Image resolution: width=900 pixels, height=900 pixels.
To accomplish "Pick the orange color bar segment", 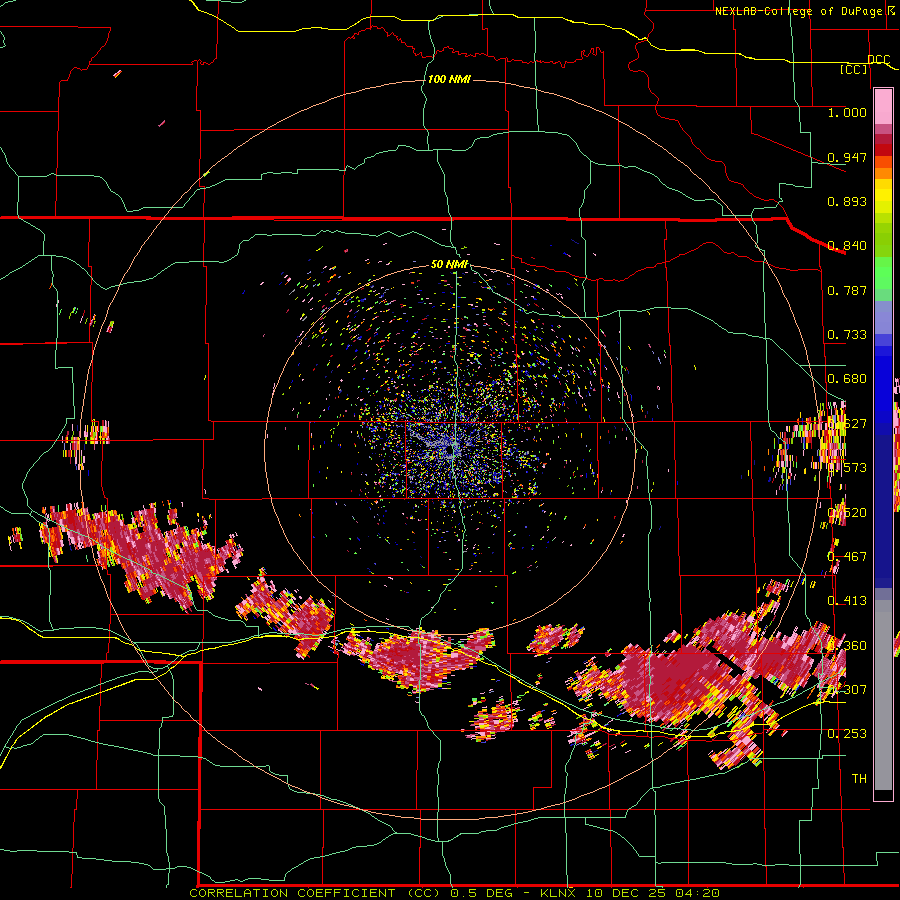I will (x=883, y=173).
